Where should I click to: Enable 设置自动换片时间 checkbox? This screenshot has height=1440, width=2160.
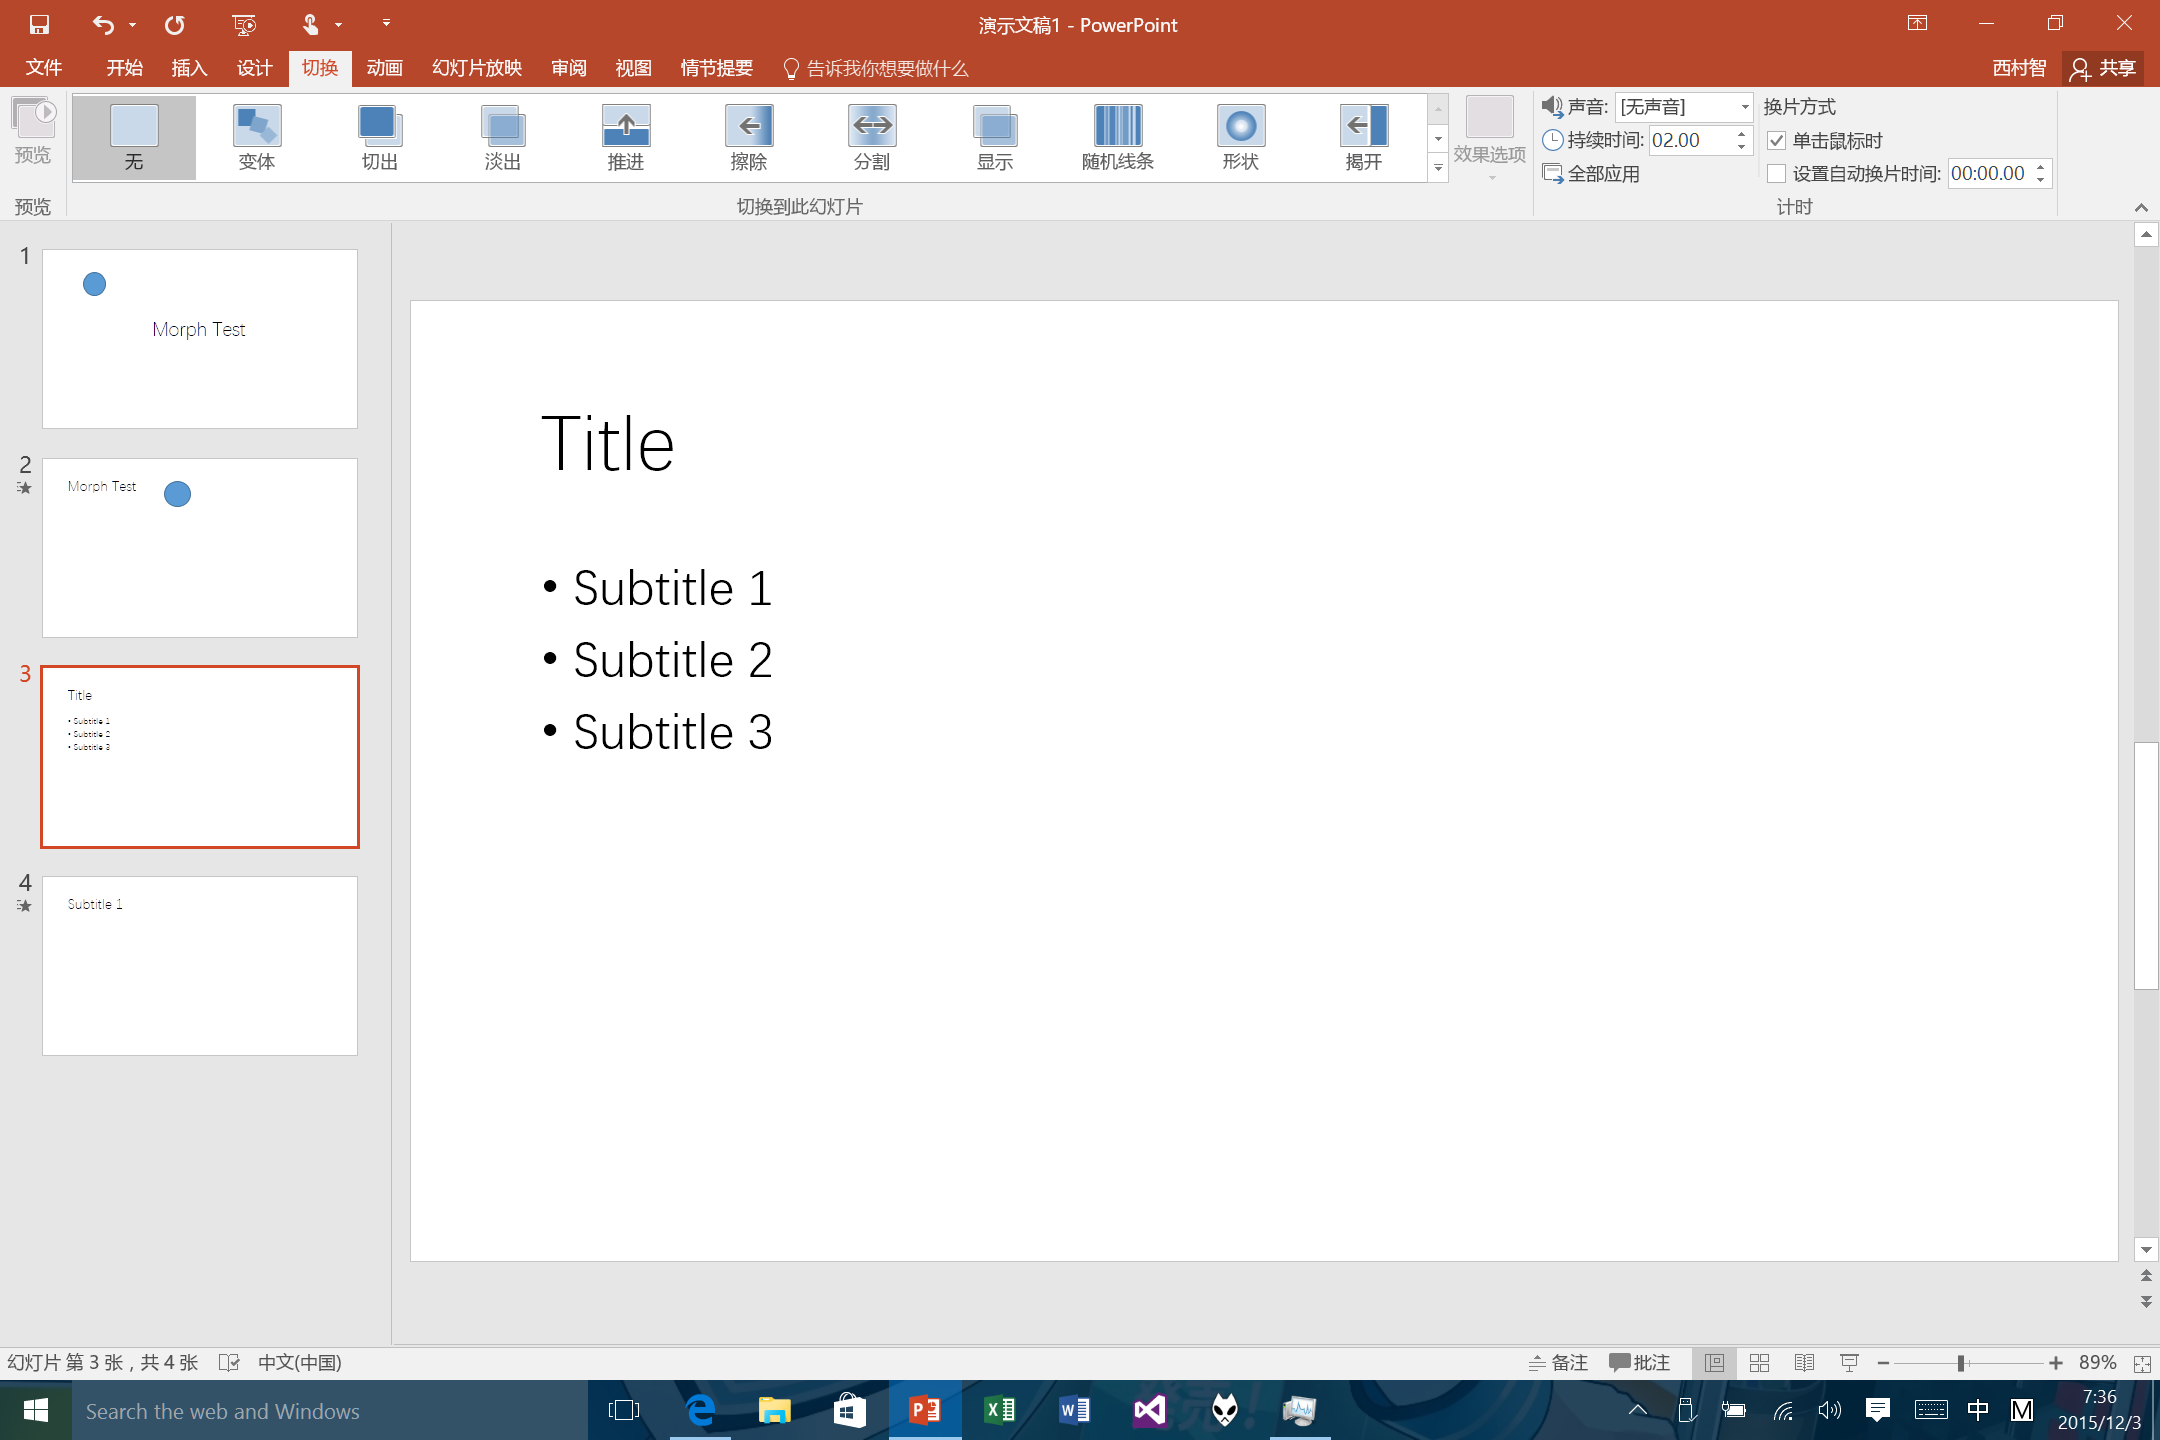[1777, 173]
